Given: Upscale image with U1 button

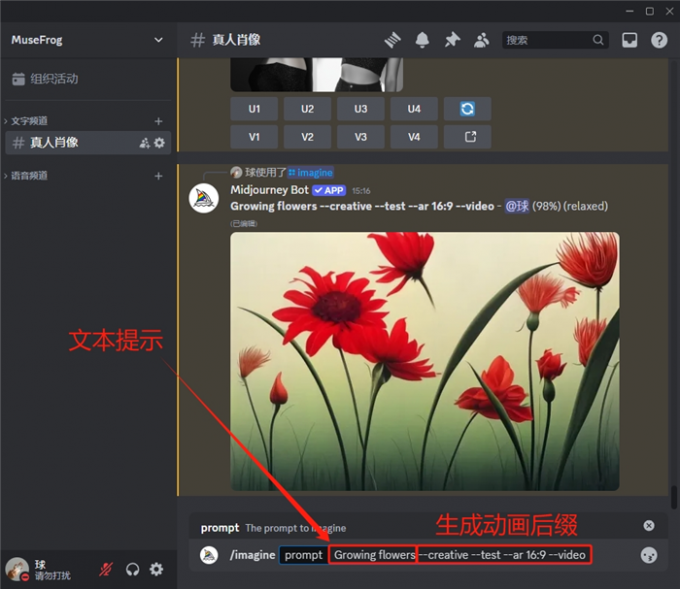Looking at the screenshot, I should [x=254, y=108].
